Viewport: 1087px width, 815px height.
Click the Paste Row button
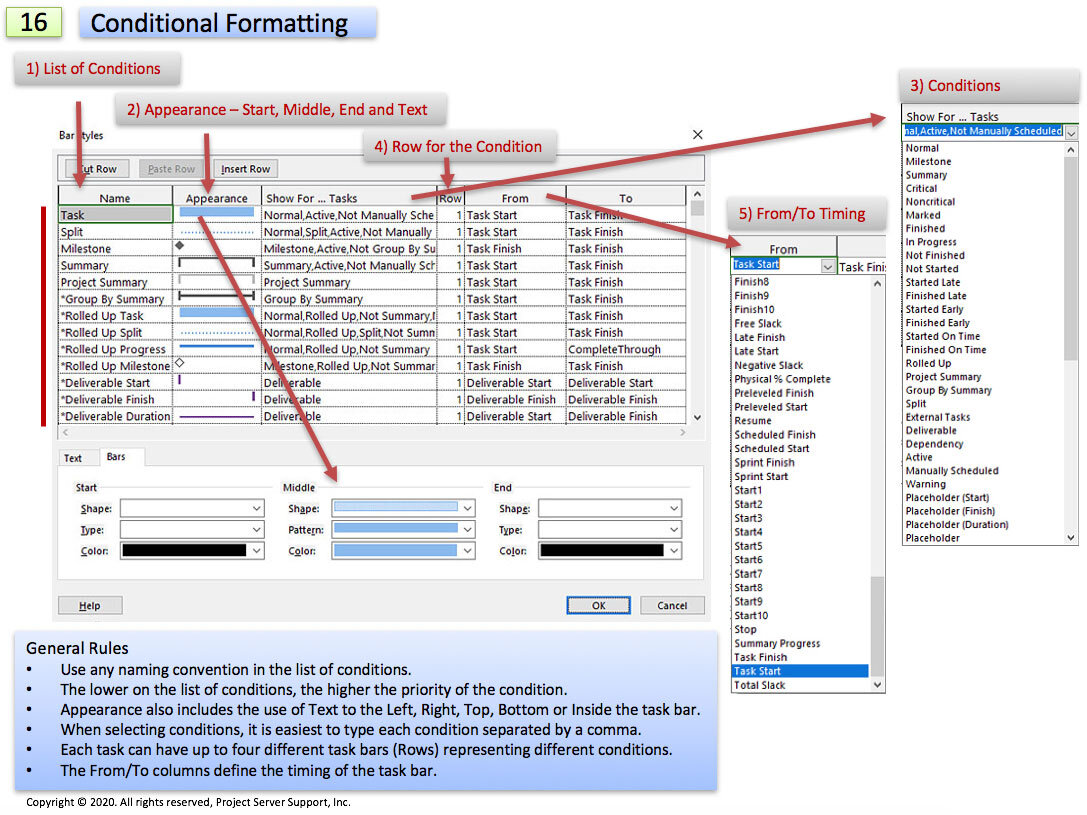click(x=171, y=168)
